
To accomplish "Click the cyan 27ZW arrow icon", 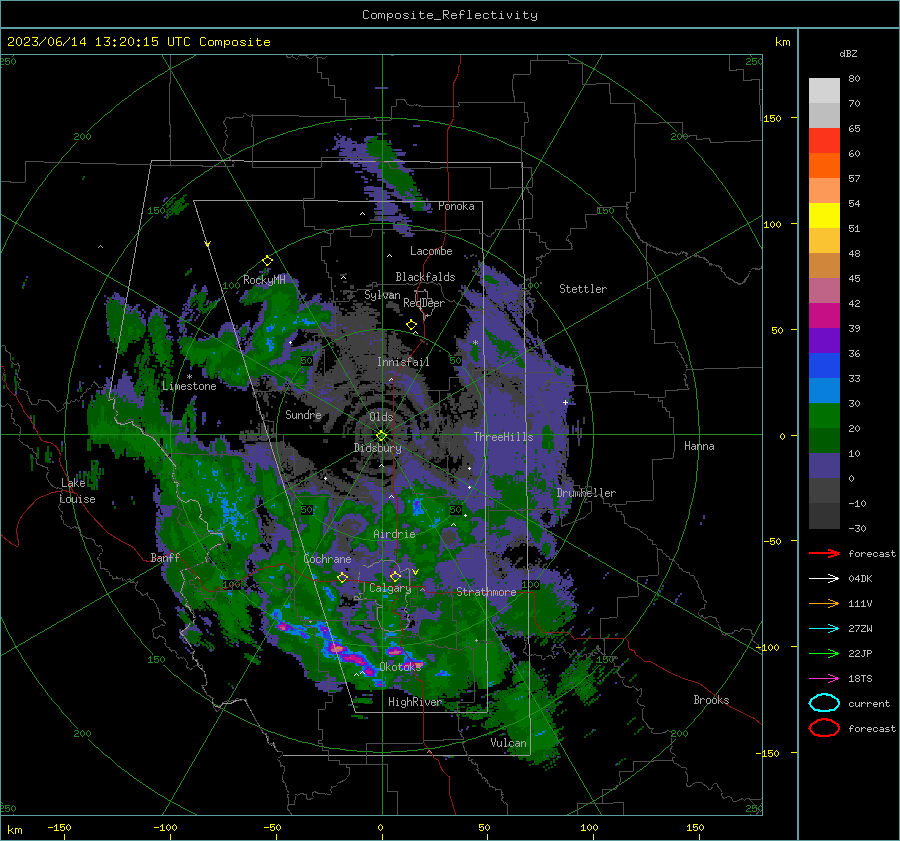I will pyautogui.click(x=824, y=628).
